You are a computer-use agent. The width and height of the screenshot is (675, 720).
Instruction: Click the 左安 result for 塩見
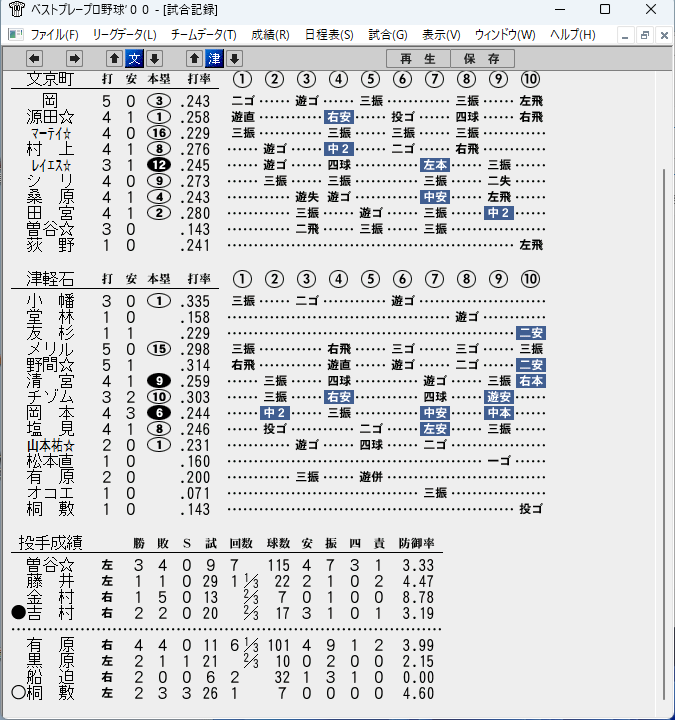click(435, 429)
